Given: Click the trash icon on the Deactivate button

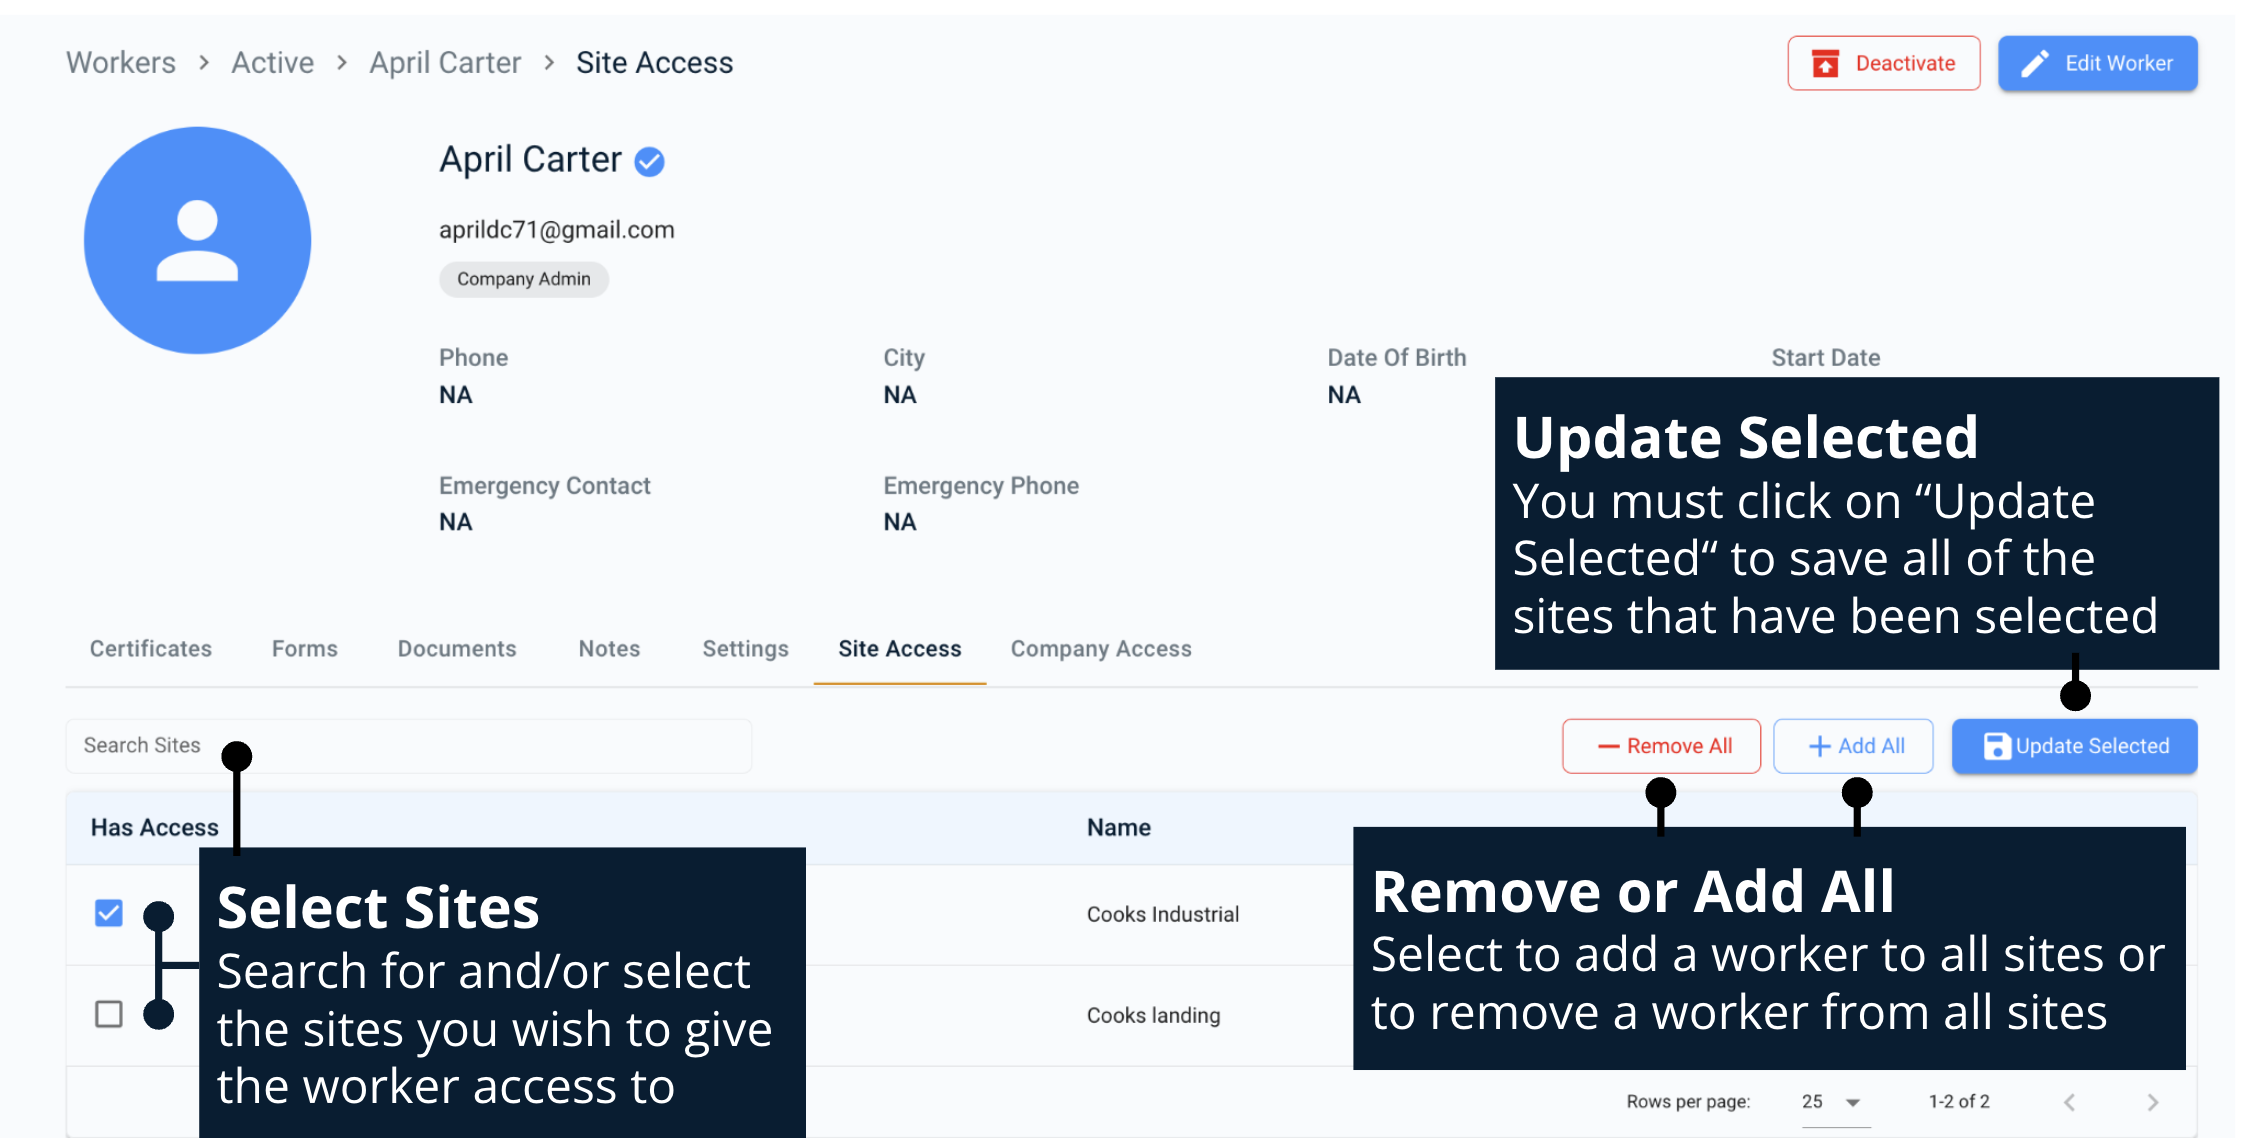Looking at the screenshot, I should click(1826, 62).
